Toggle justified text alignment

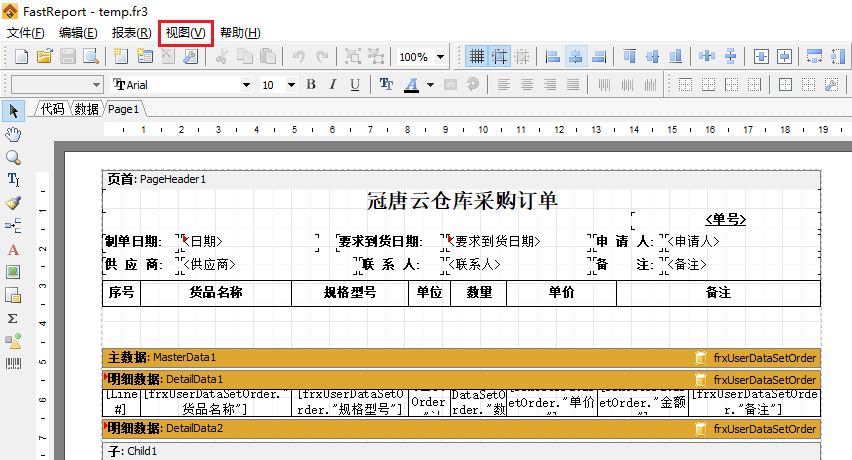coord(573,85)
